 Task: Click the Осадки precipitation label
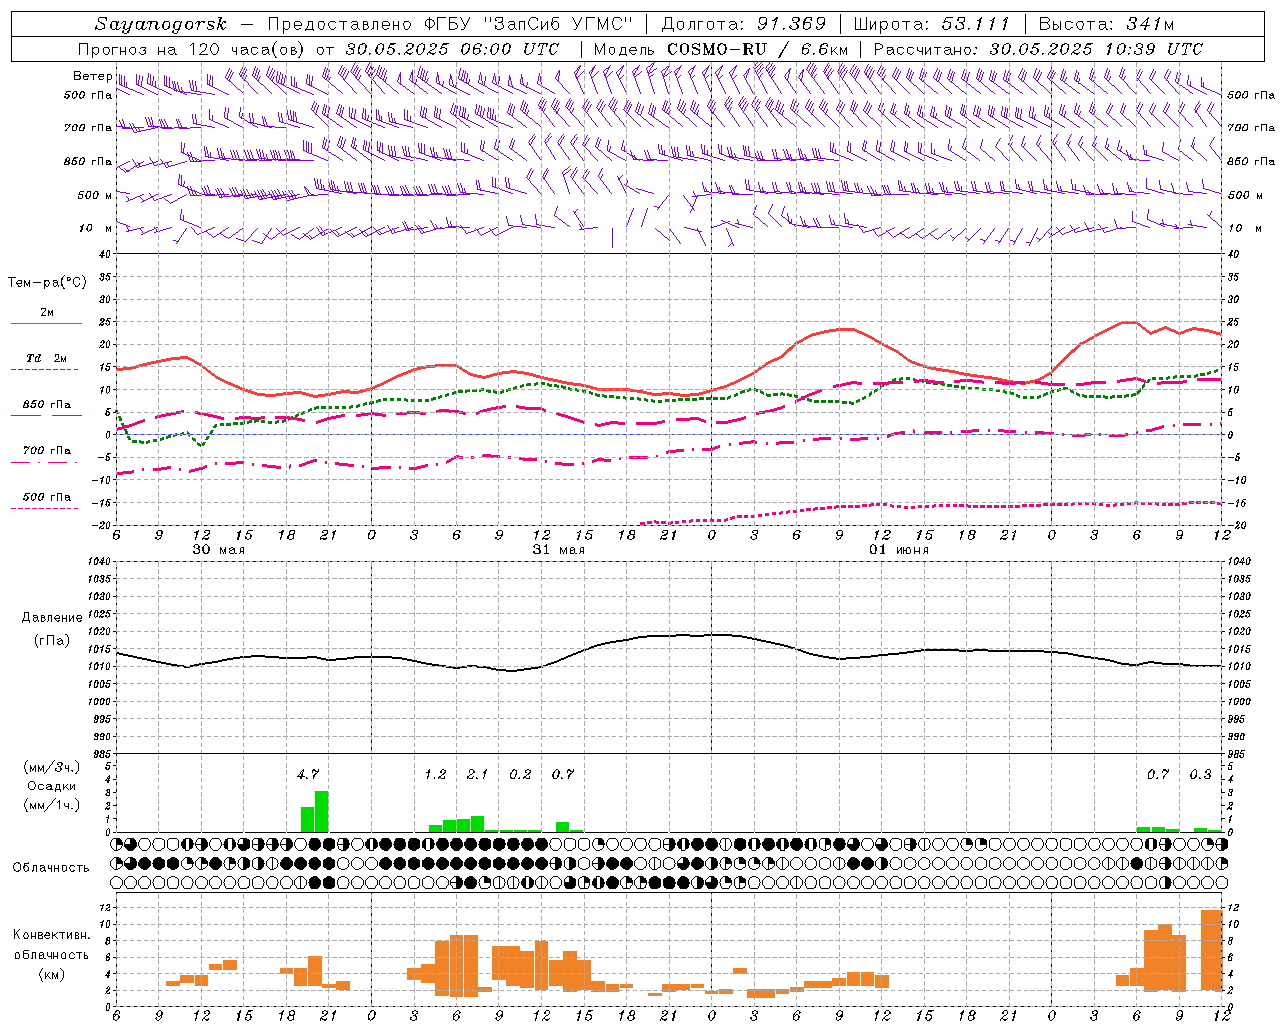[x=51, y=786]
